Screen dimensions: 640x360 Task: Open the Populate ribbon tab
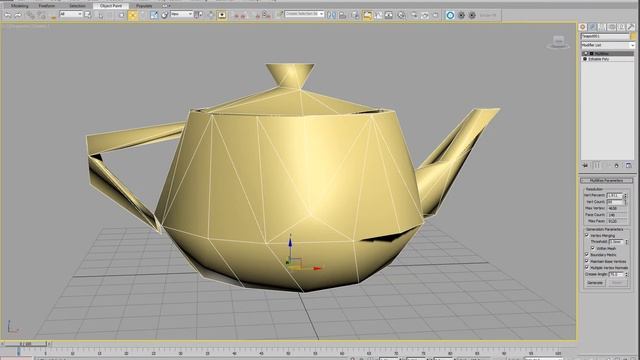(x=144, y=6)
